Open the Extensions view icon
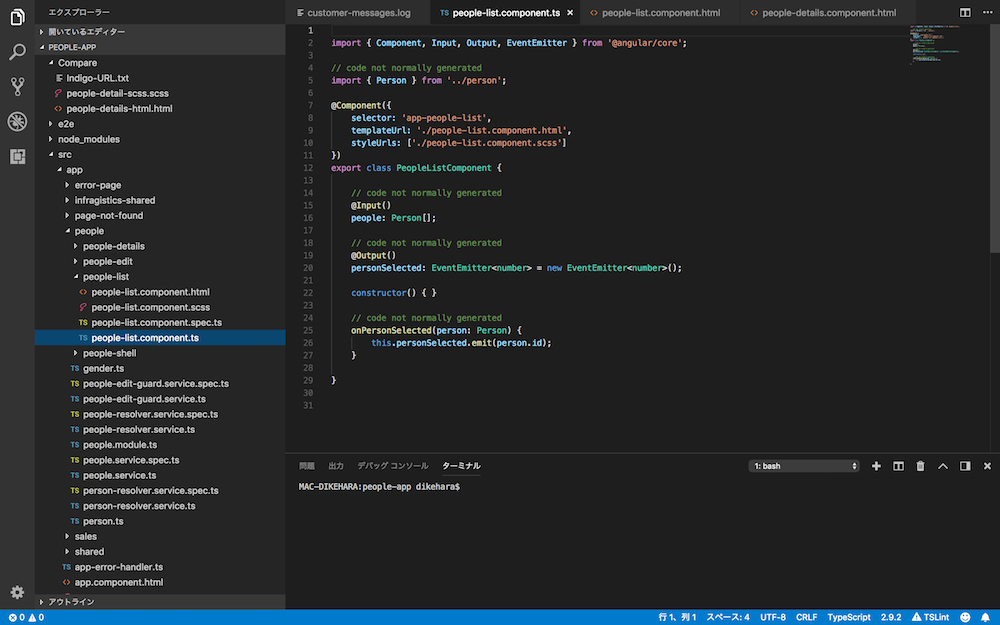The height and width of the screenshot is (625, 1000). pos(17,157)
